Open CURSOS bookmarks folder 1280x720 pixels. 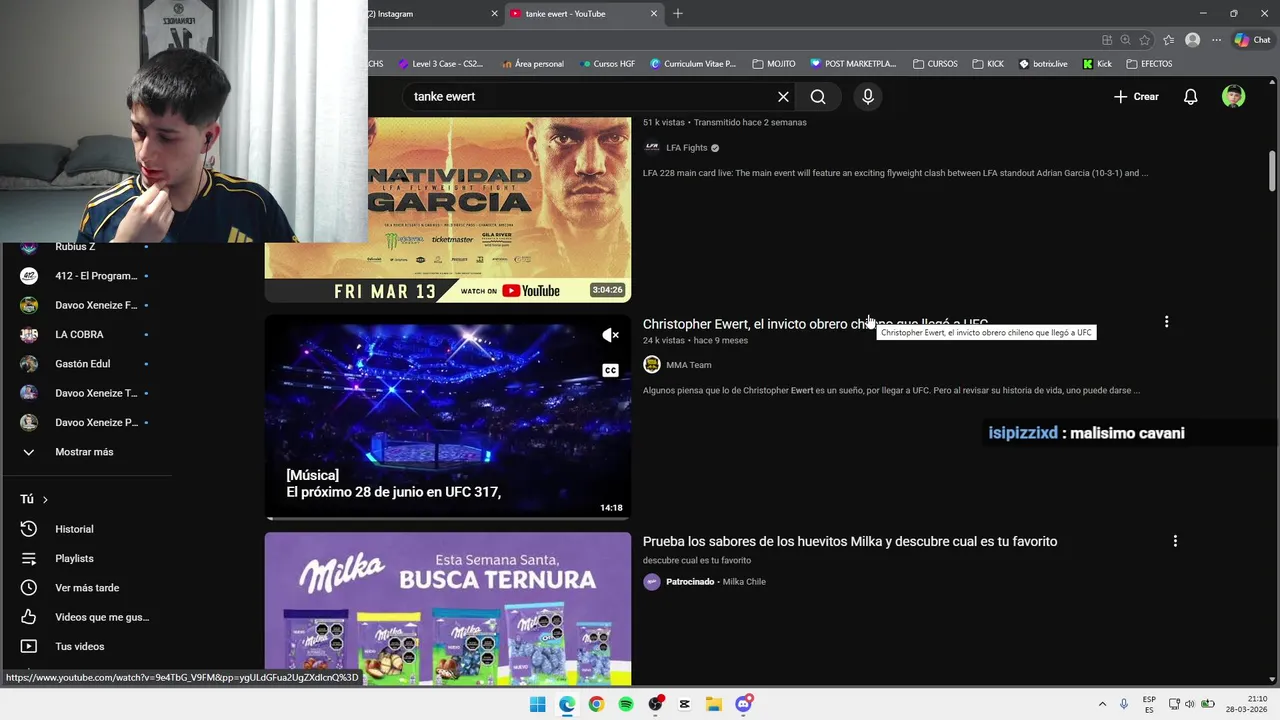point(935,64)
